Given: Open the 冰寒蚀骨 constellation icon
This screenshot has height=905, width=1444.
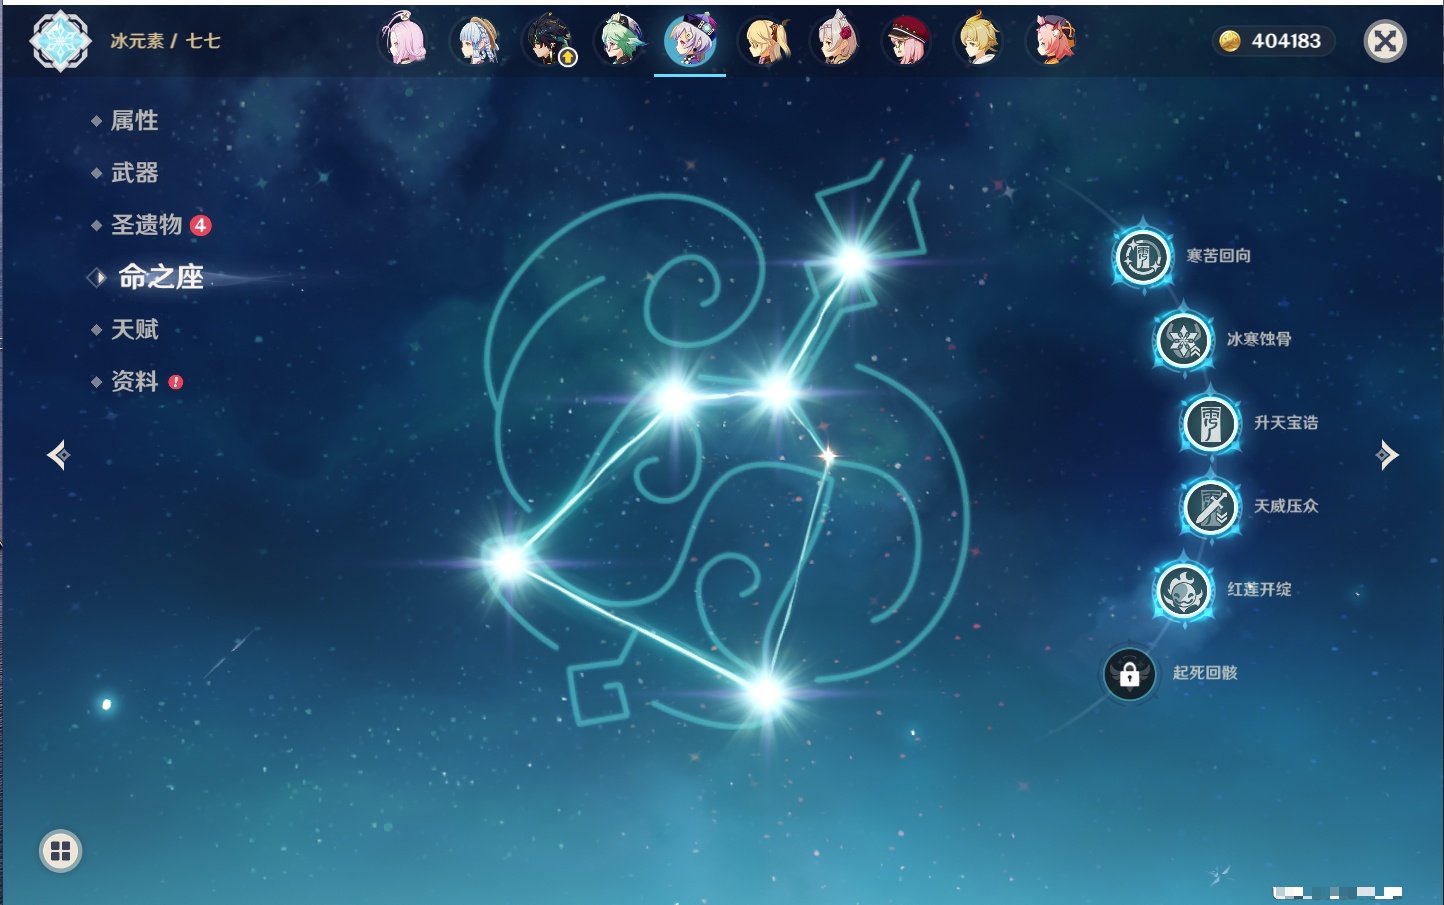Looking at the screenshot, I should (1184, 340).
